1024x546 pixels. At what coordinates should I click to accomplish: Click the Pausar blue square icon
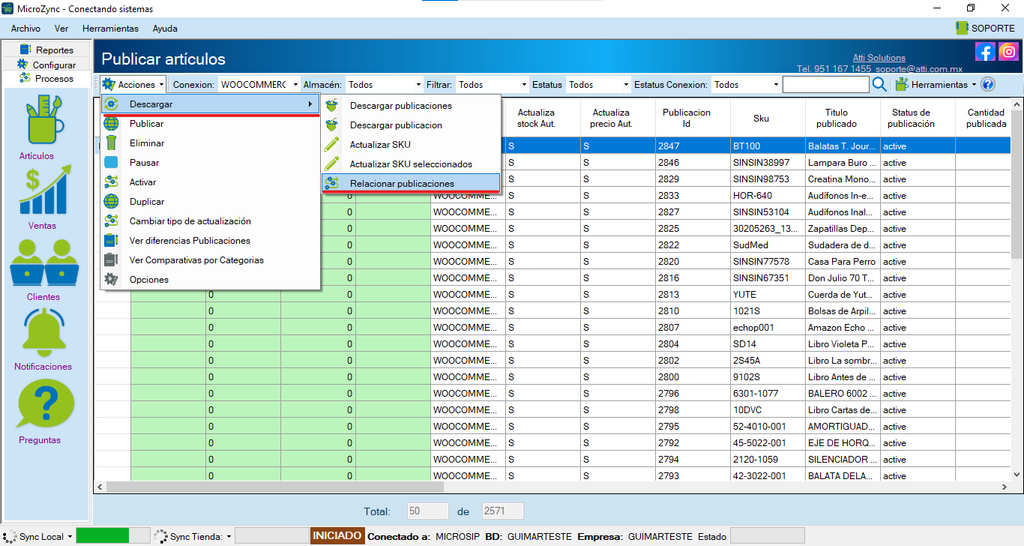[111, 162]
